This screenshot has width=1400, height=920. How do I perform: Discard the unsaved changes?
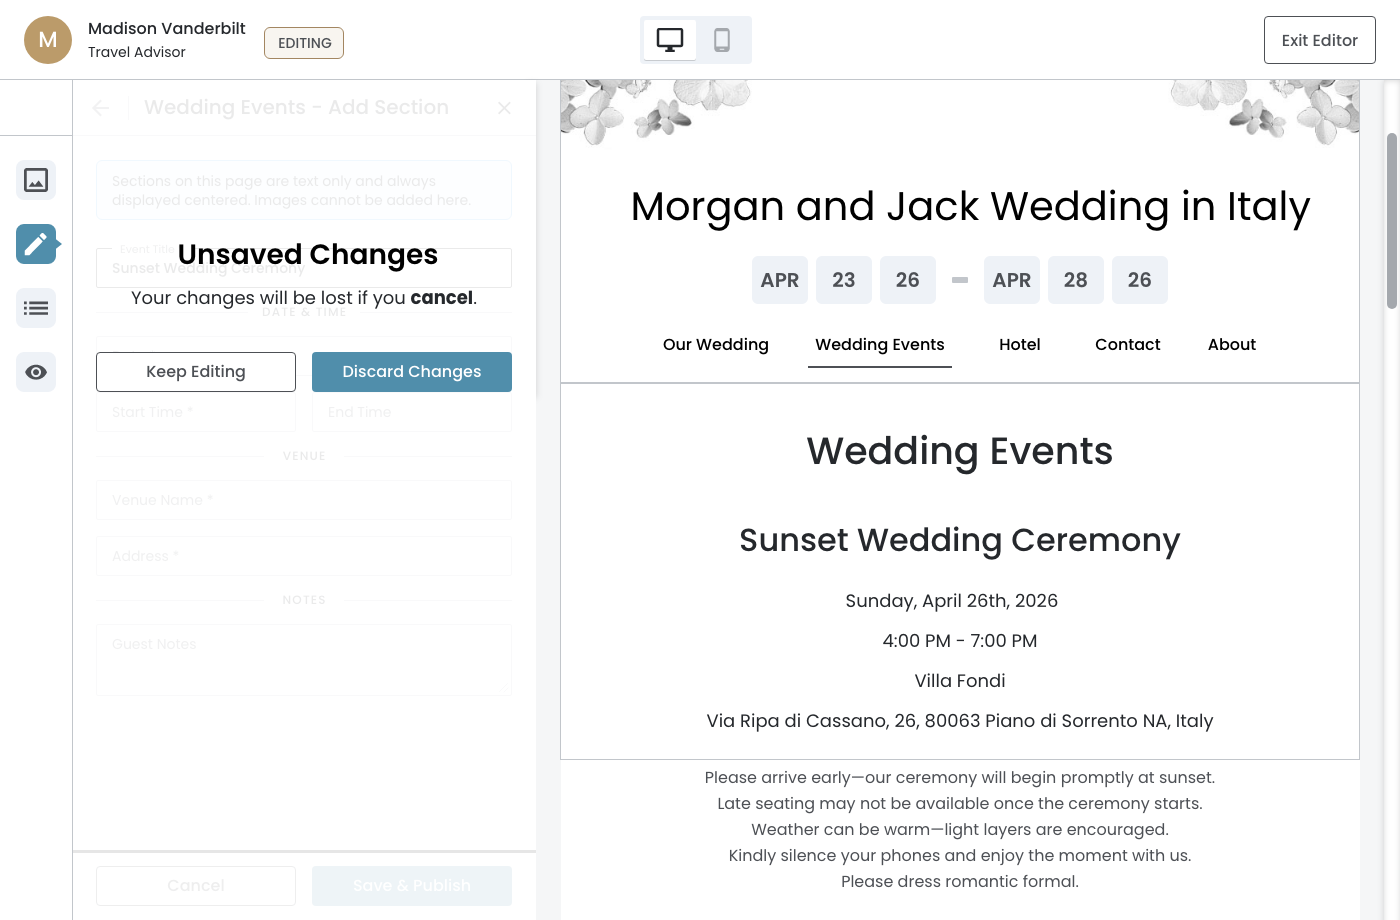pyautogui.click(x=412, y=372)
